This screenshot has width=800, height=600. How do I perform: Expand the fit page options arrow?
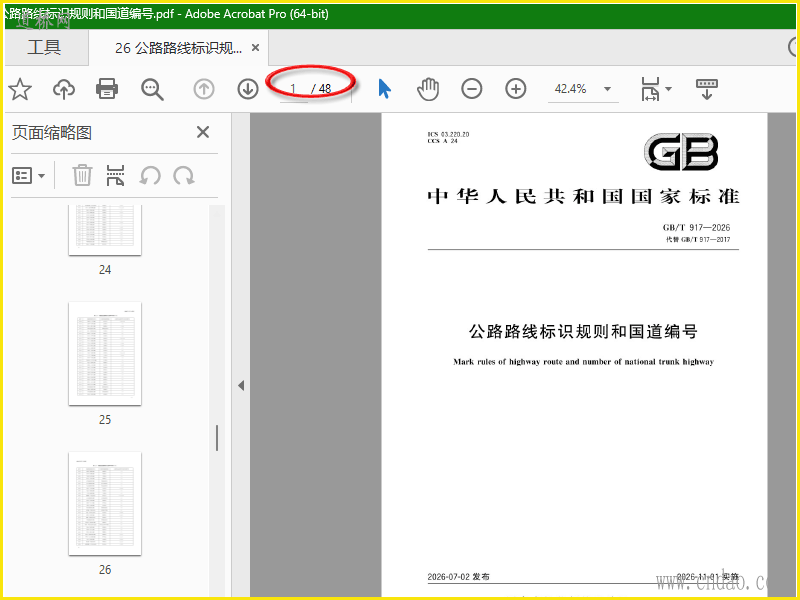pos(668,89)
